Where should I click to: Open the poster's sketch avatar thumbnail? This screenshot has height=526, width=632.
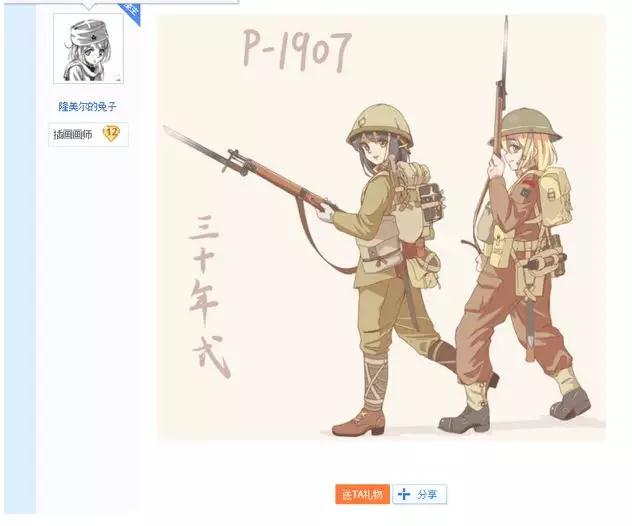coord(88,49)
